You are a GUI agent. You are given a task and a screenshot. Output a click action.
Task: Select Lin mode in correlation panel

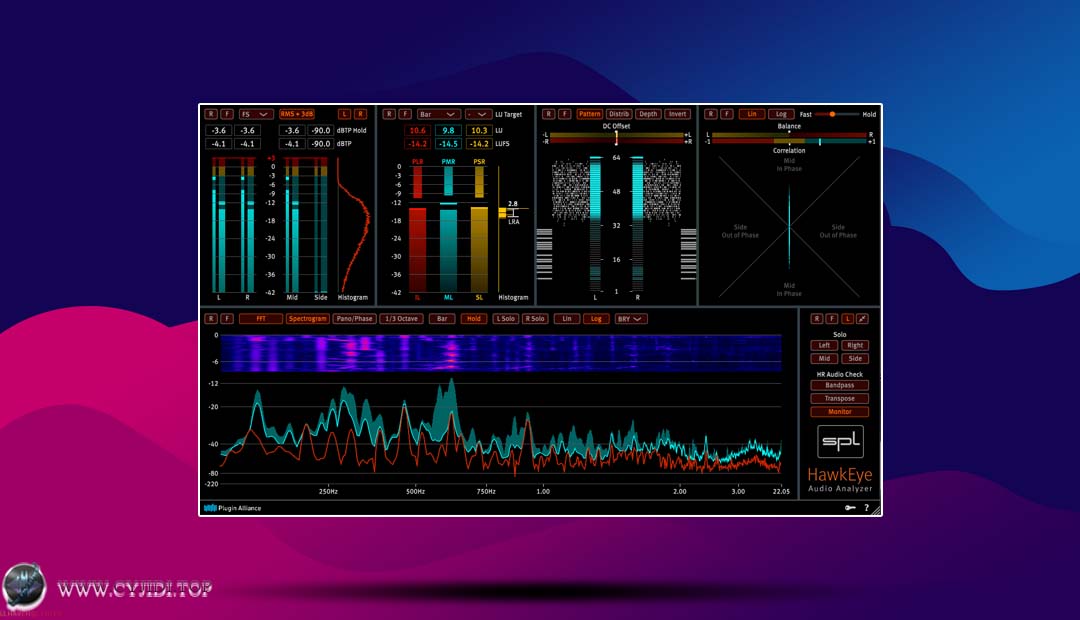tap(751, 114)
